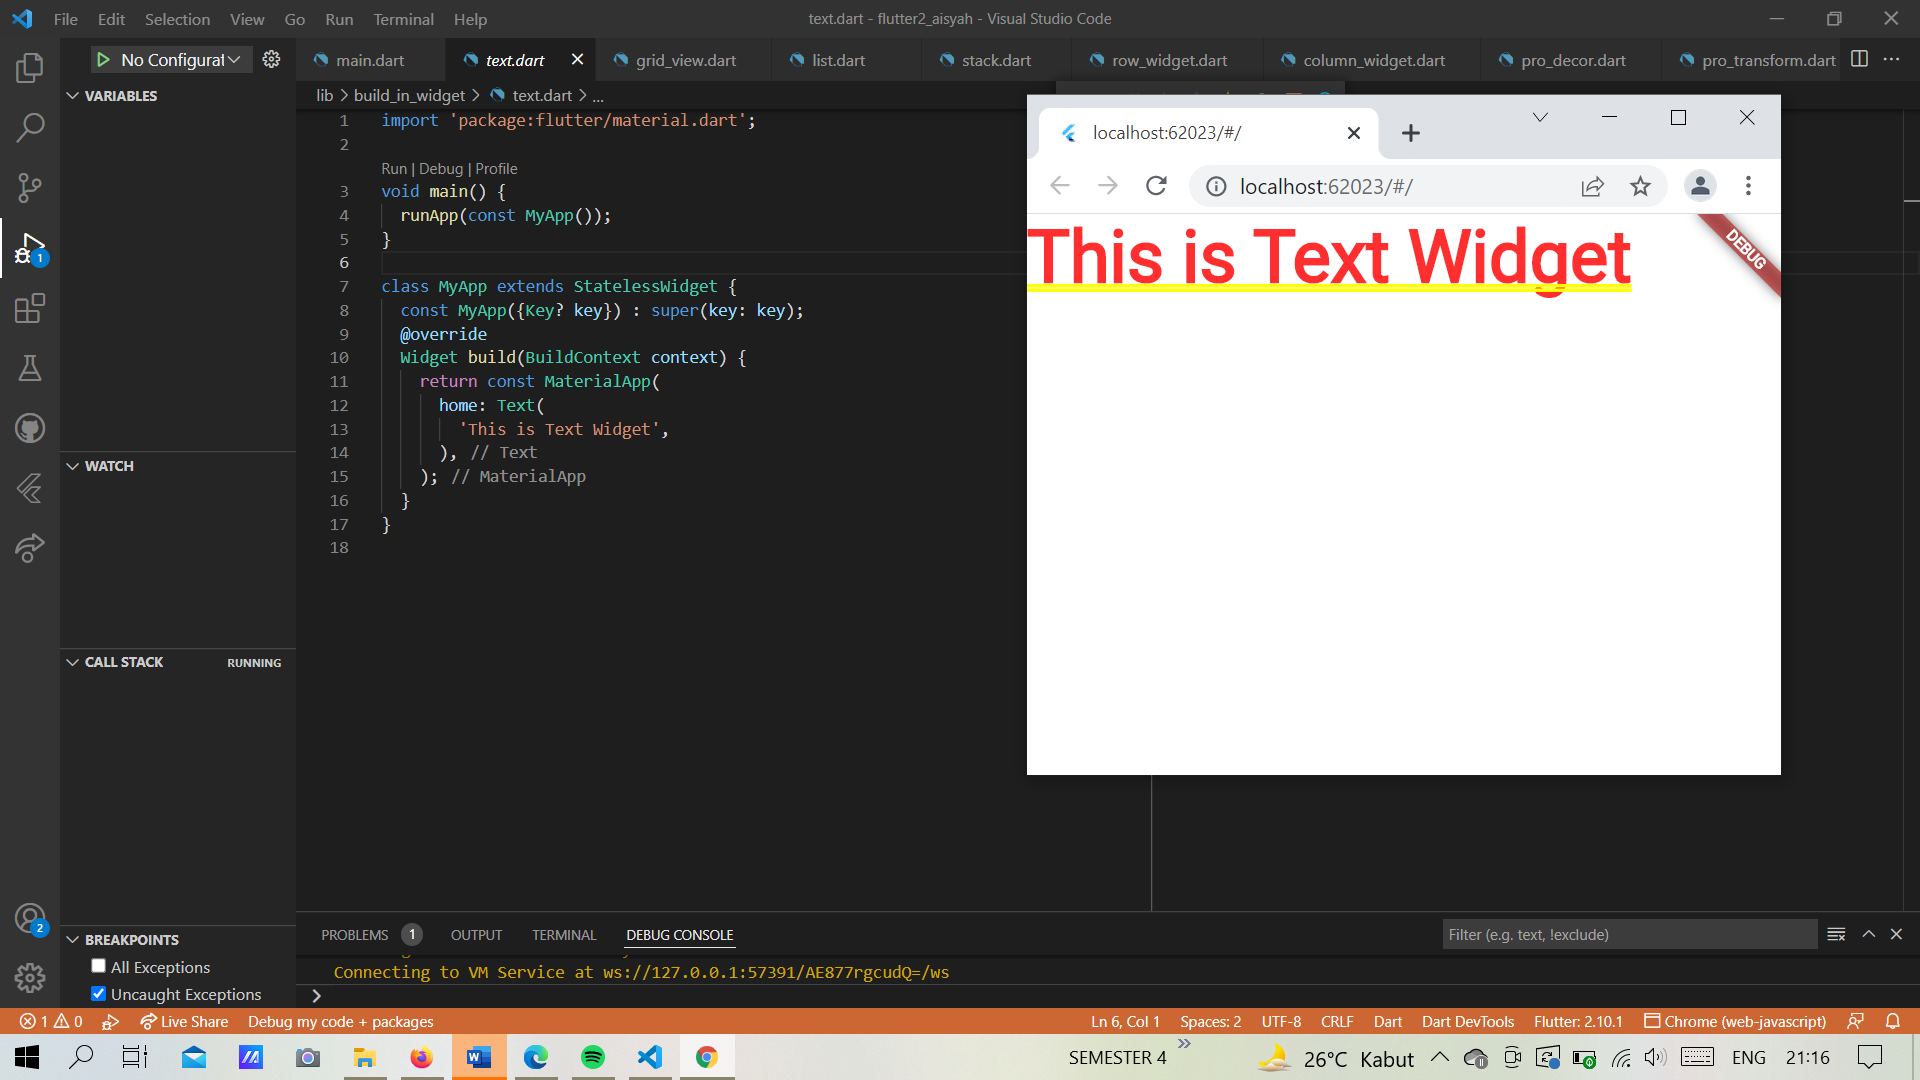
Task: Switch to the grid_view.dart tab
Action: (685, 60)
